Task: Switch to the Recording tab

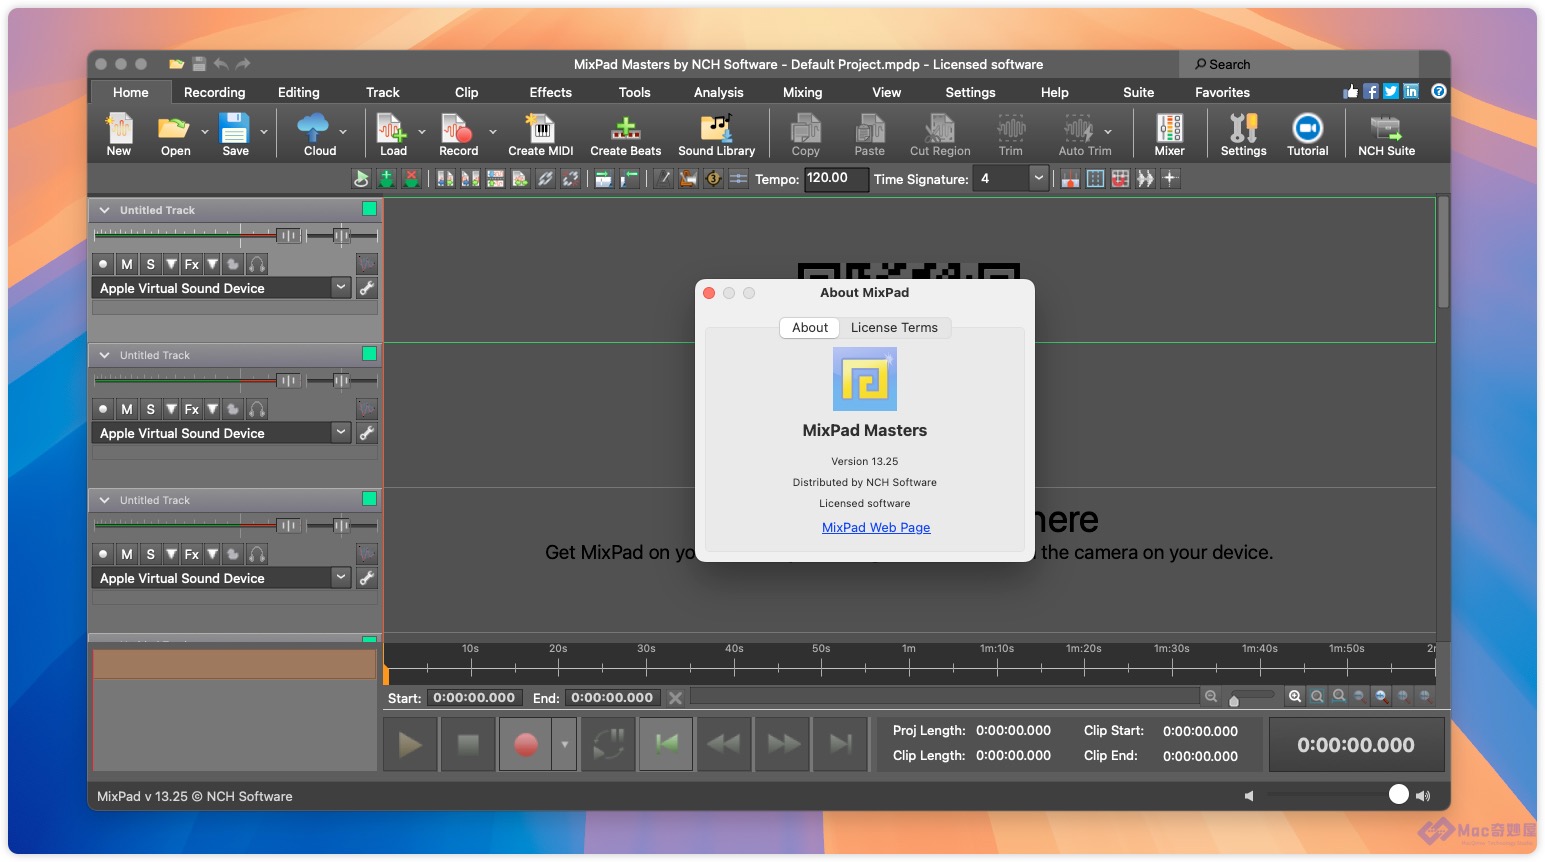Action: coord(214,92)
